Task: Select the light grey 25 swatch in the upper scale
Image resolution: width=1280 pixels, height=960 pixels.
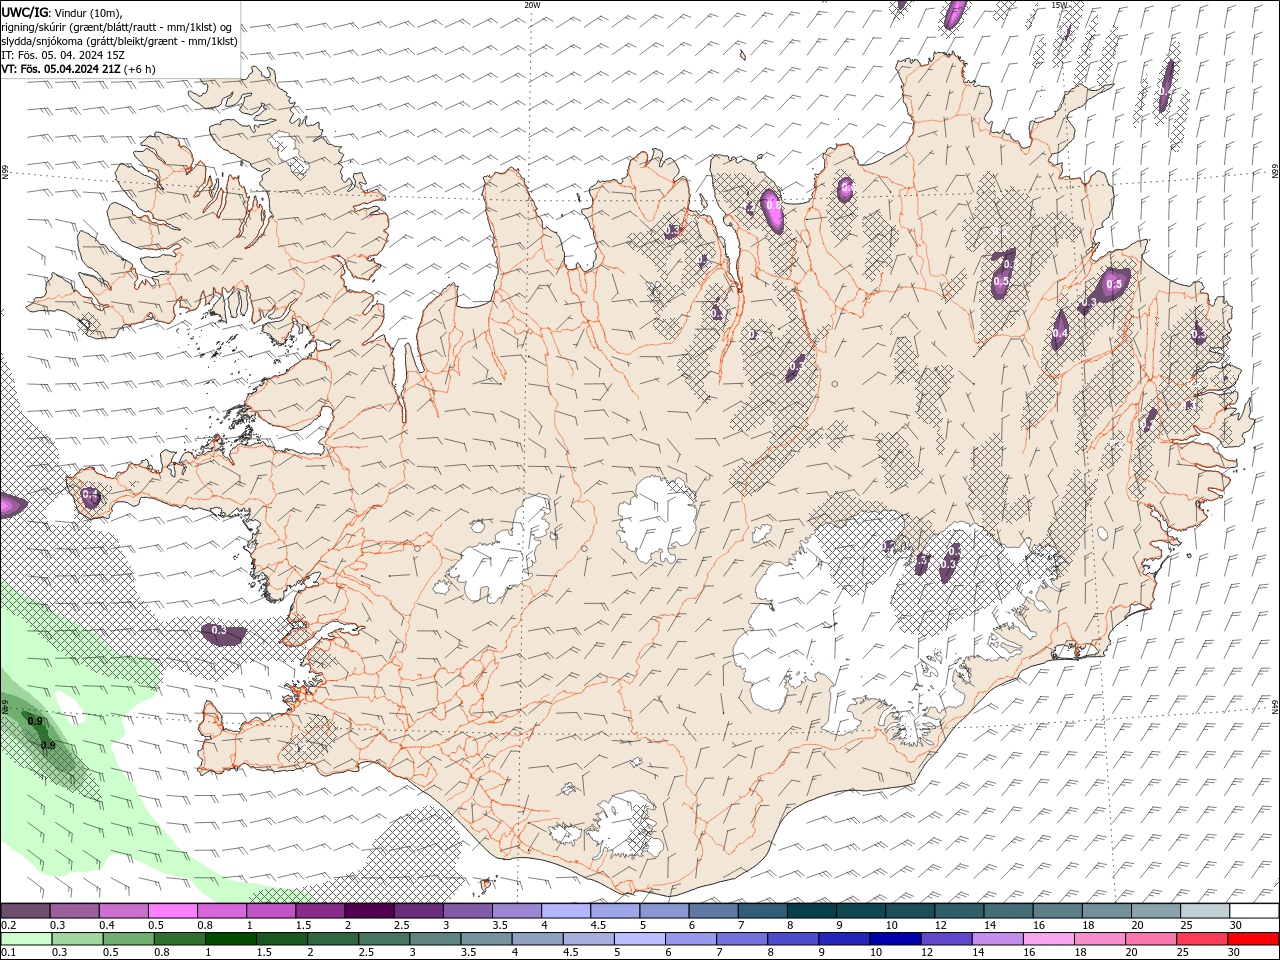Action: (x=1204, y=911)
